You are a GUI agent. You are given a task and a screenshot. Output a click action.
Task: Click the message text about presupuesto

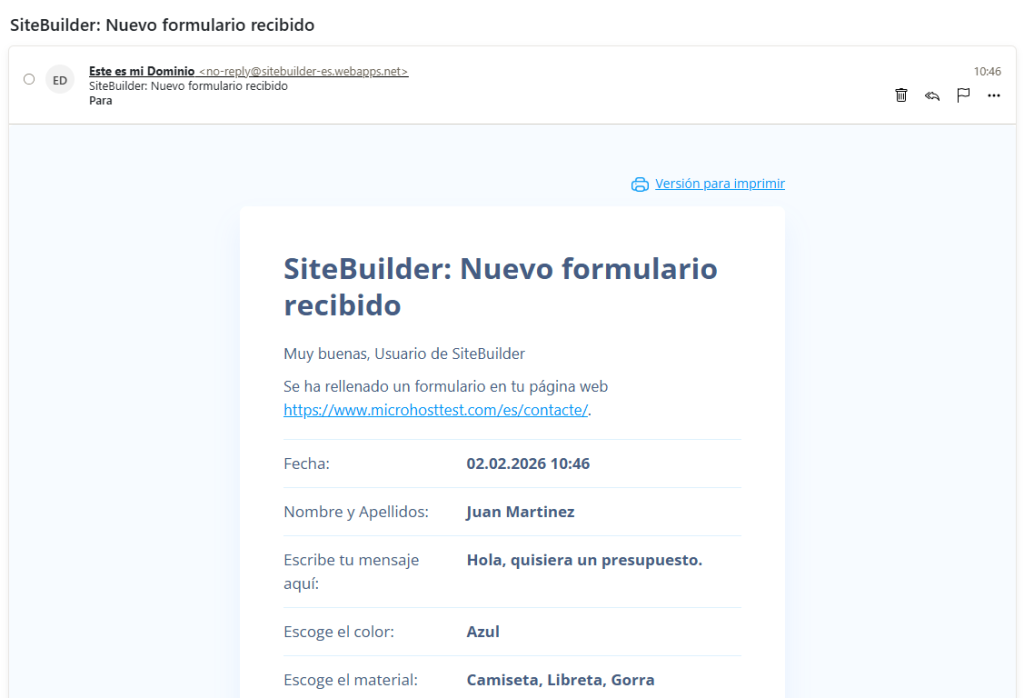(x=584, y=560)
